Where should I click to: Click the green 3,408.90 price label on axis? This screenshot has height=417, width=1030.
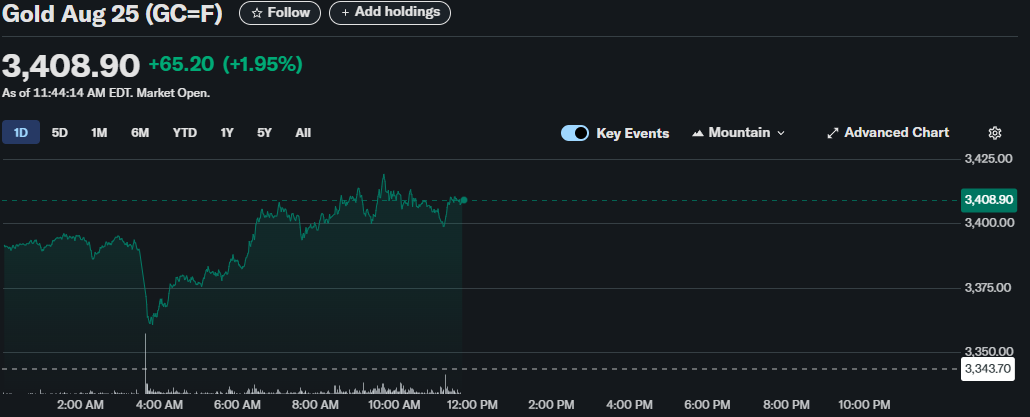[988, 200]
